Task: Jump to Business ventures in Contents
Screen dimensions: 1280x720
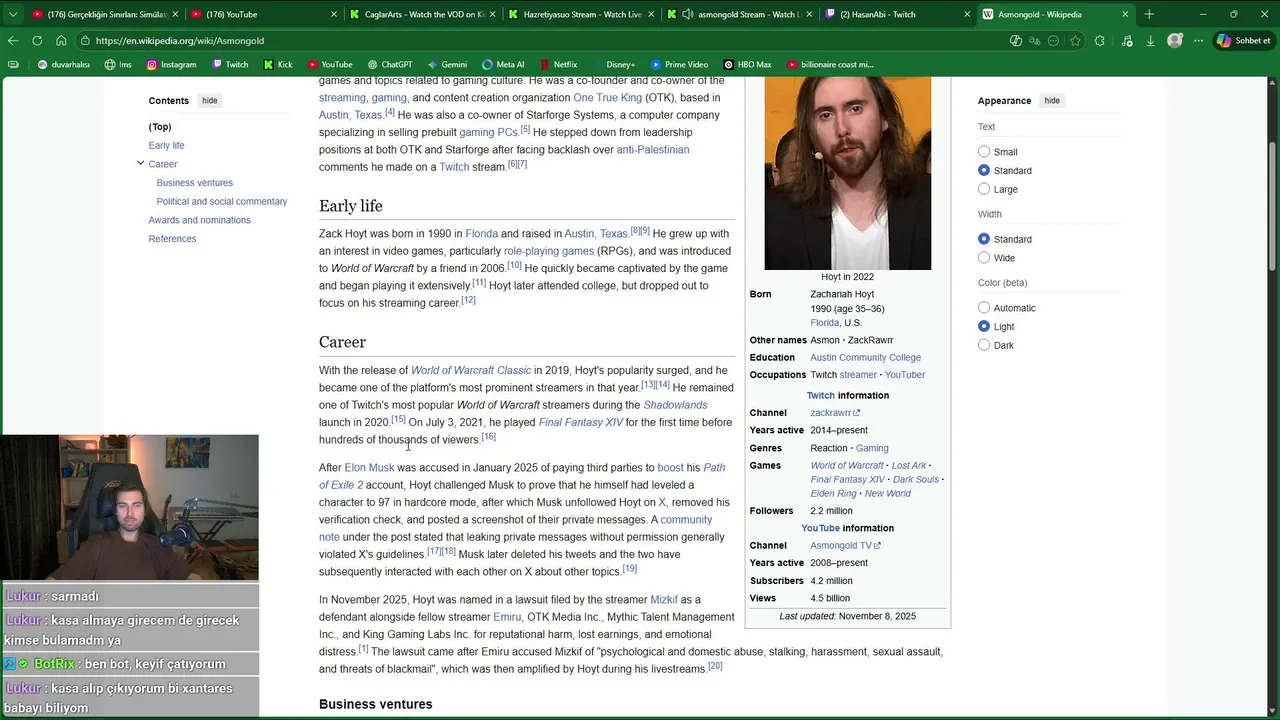Action: pyautogui.click(x=194, y=183)
